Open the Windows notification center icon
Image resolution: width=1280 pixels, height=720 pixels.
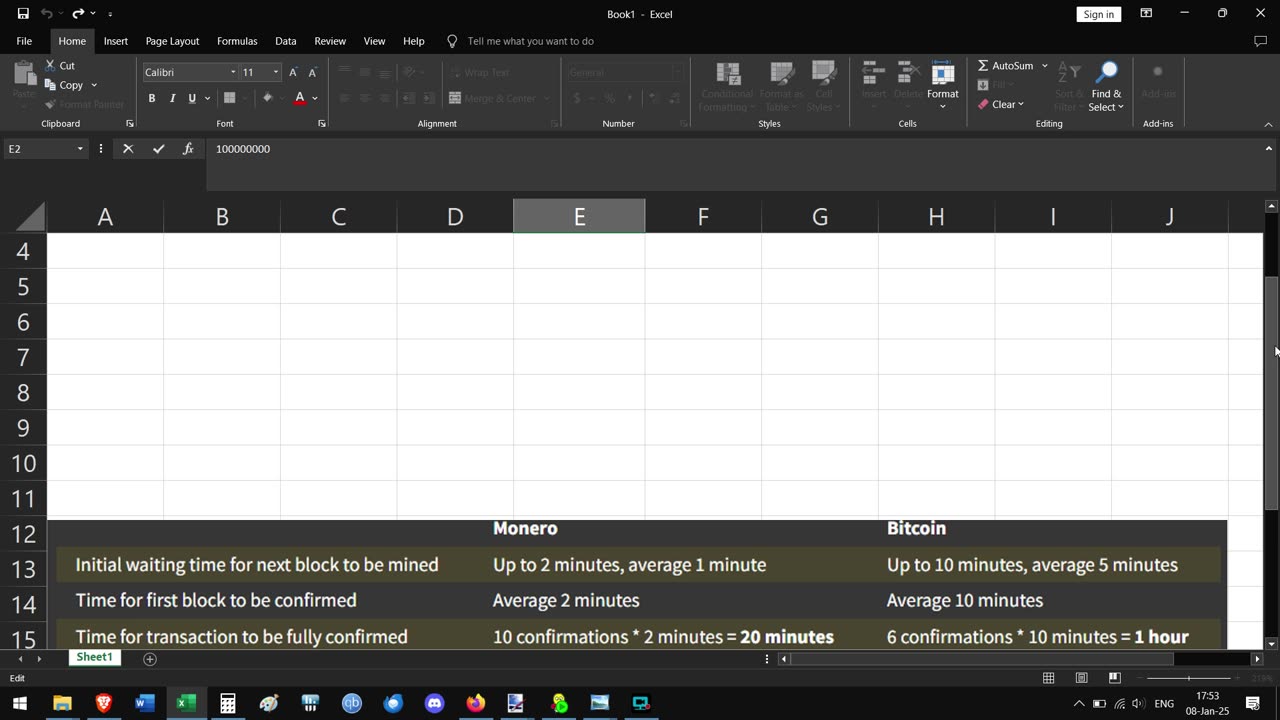1252,704
